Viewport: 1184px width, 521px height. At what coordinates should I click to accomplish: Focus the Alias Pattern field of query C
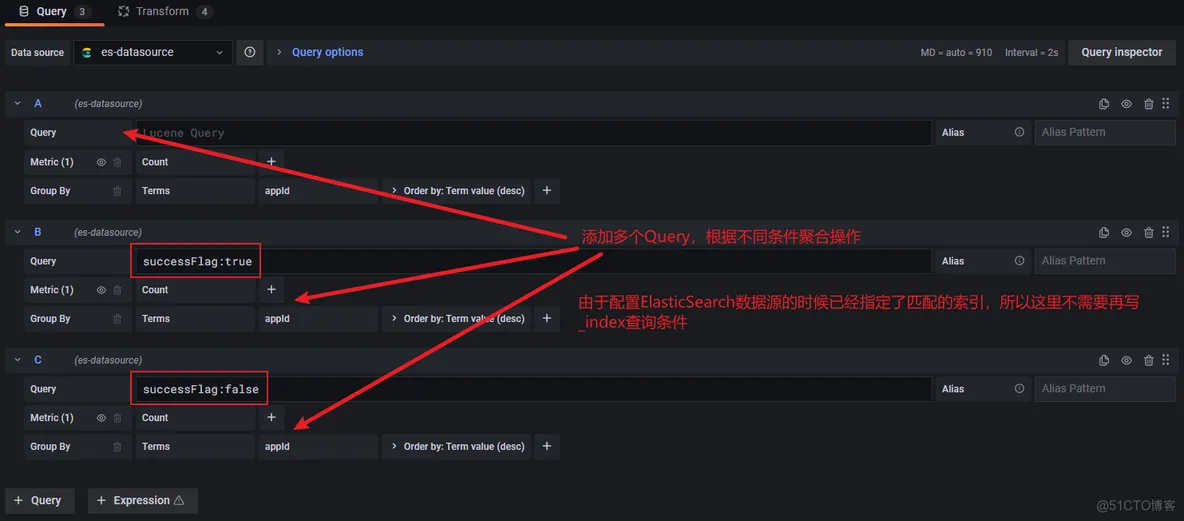[x=1105, y=389]
